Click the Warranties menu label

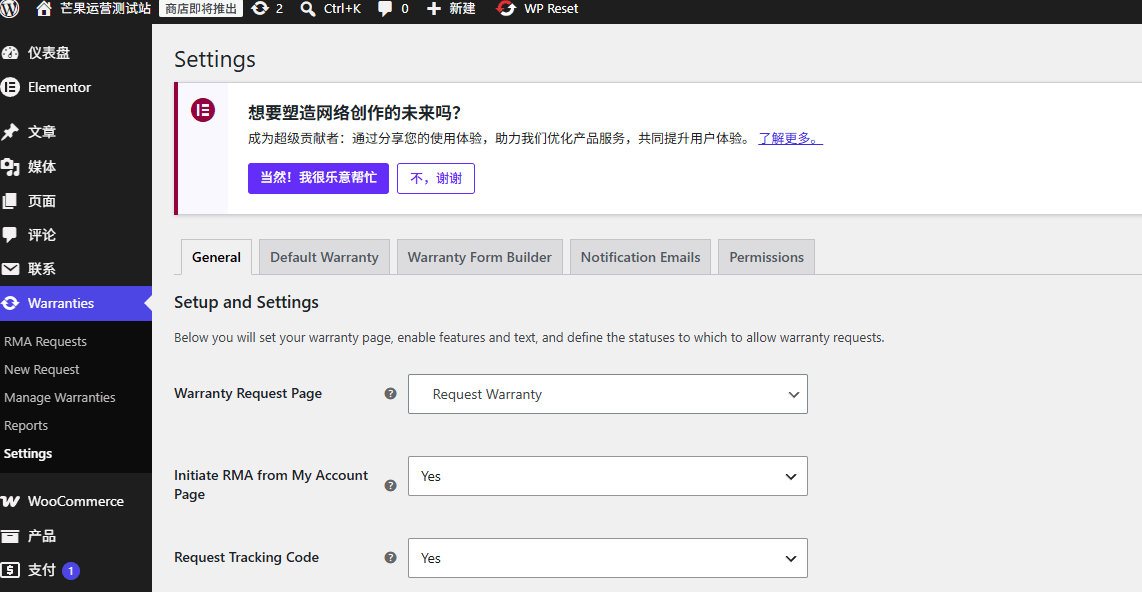pos(60,303)
